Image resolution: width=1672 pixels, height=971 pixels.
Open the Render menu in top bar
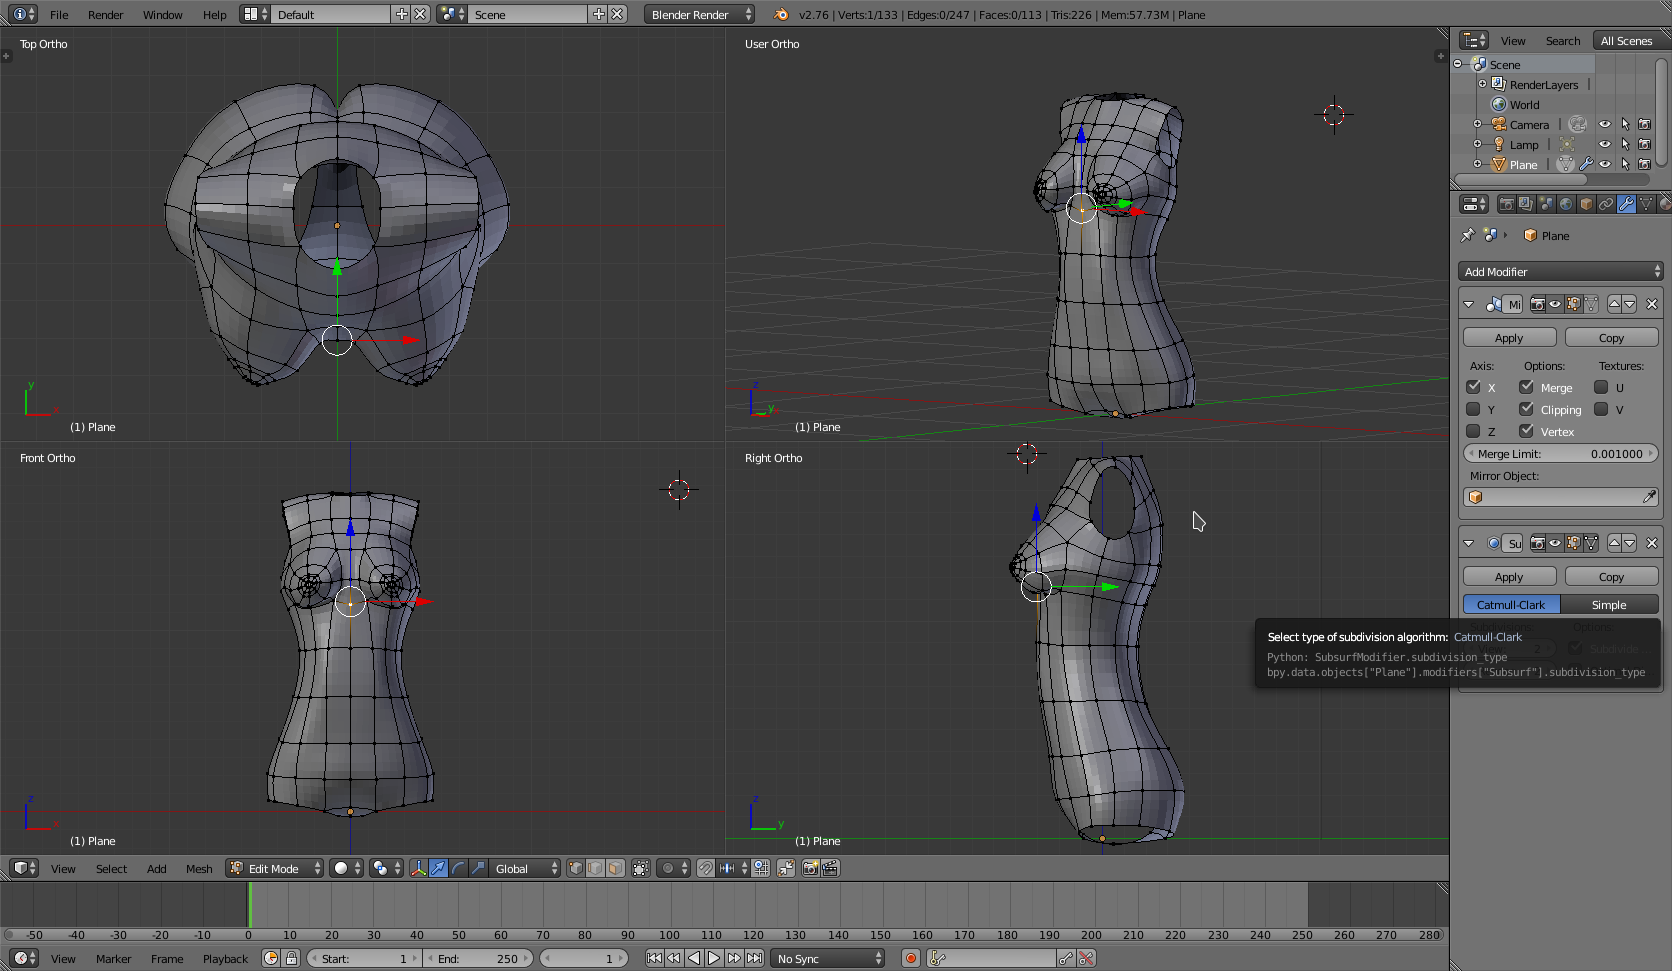coord(105,15)
